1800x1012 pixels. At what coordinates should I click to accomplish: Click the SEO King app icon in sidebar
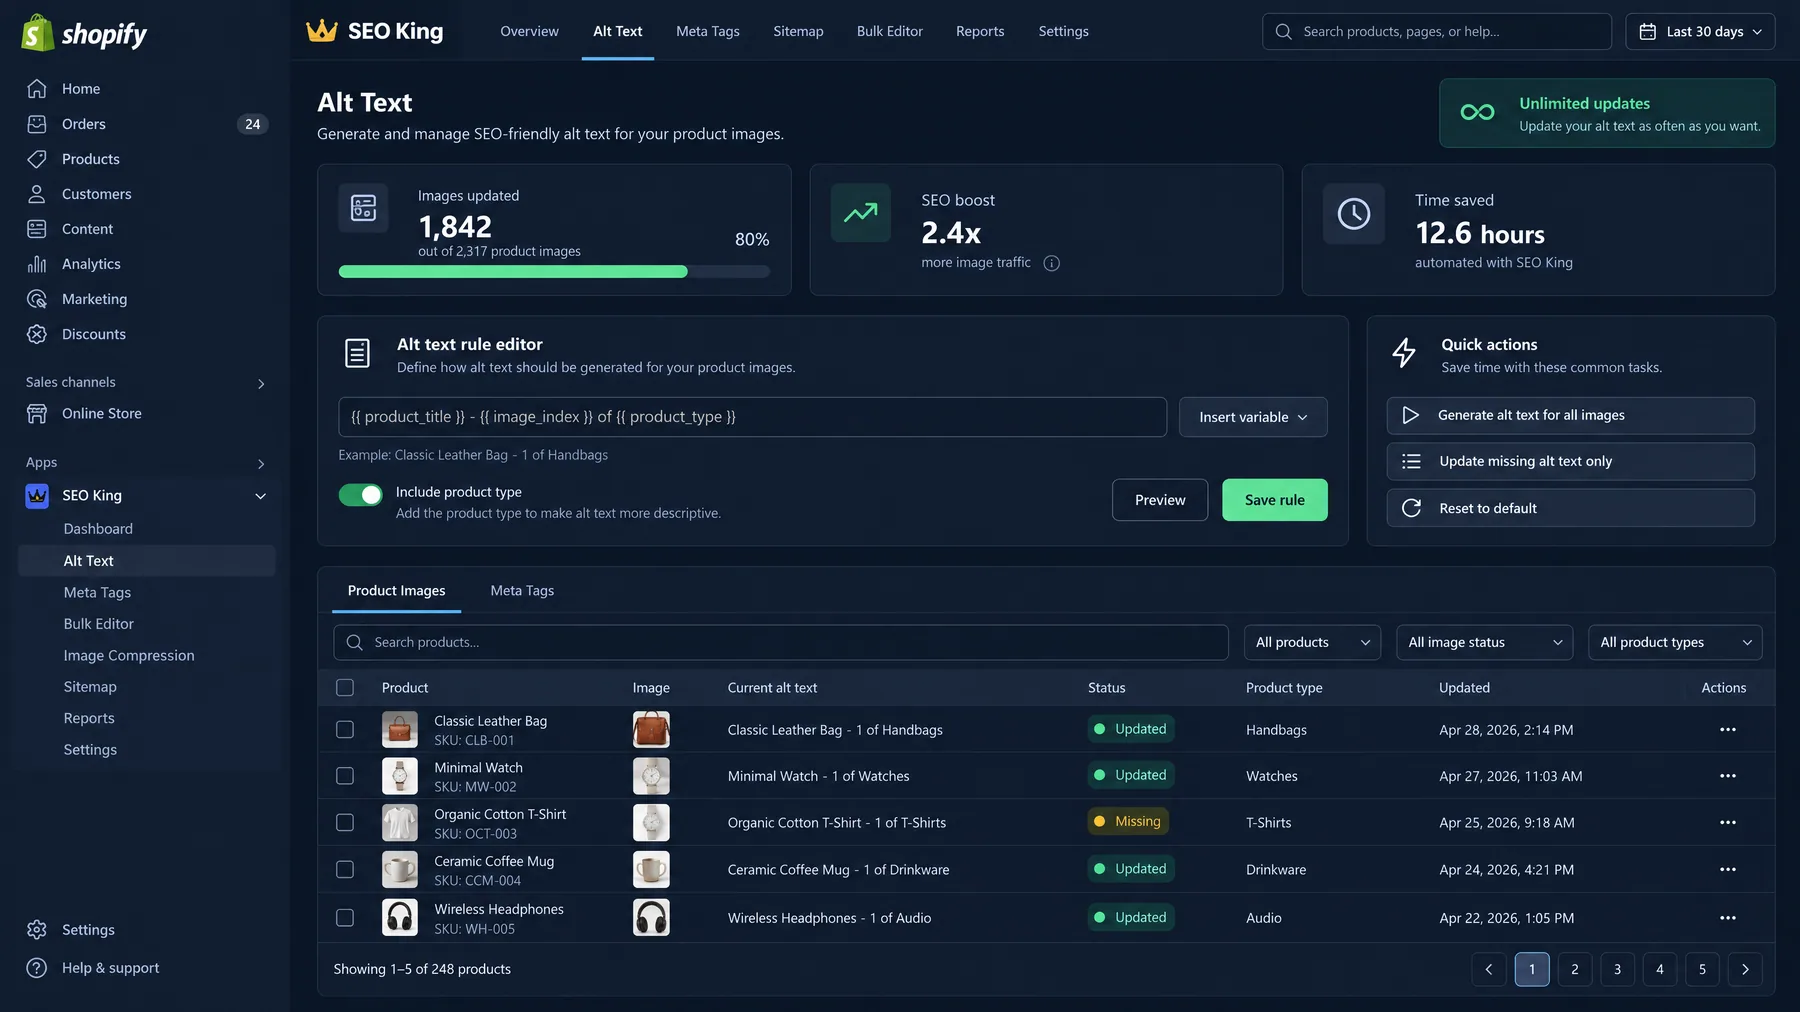point(37,496)
